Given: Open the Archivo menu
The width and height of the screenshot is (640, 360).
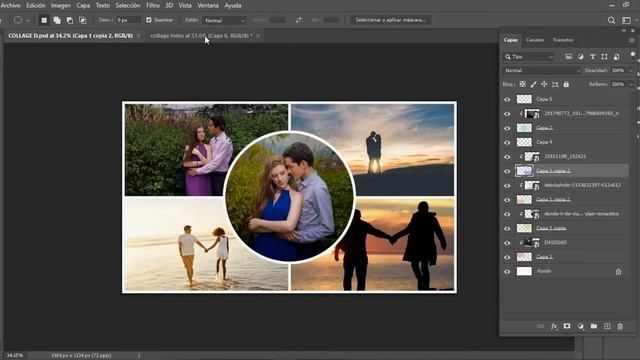Looking at the screenshot, I should (x=11, y=5).
